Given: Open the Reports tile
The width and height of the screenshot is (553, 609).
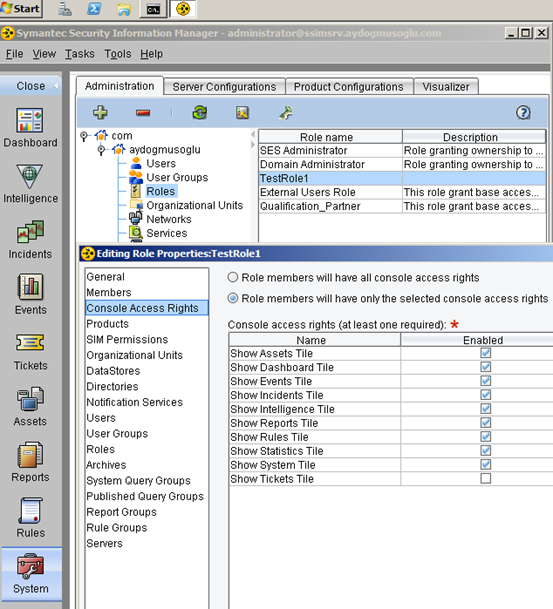Looking at the screenshot, I should (30, 462).
